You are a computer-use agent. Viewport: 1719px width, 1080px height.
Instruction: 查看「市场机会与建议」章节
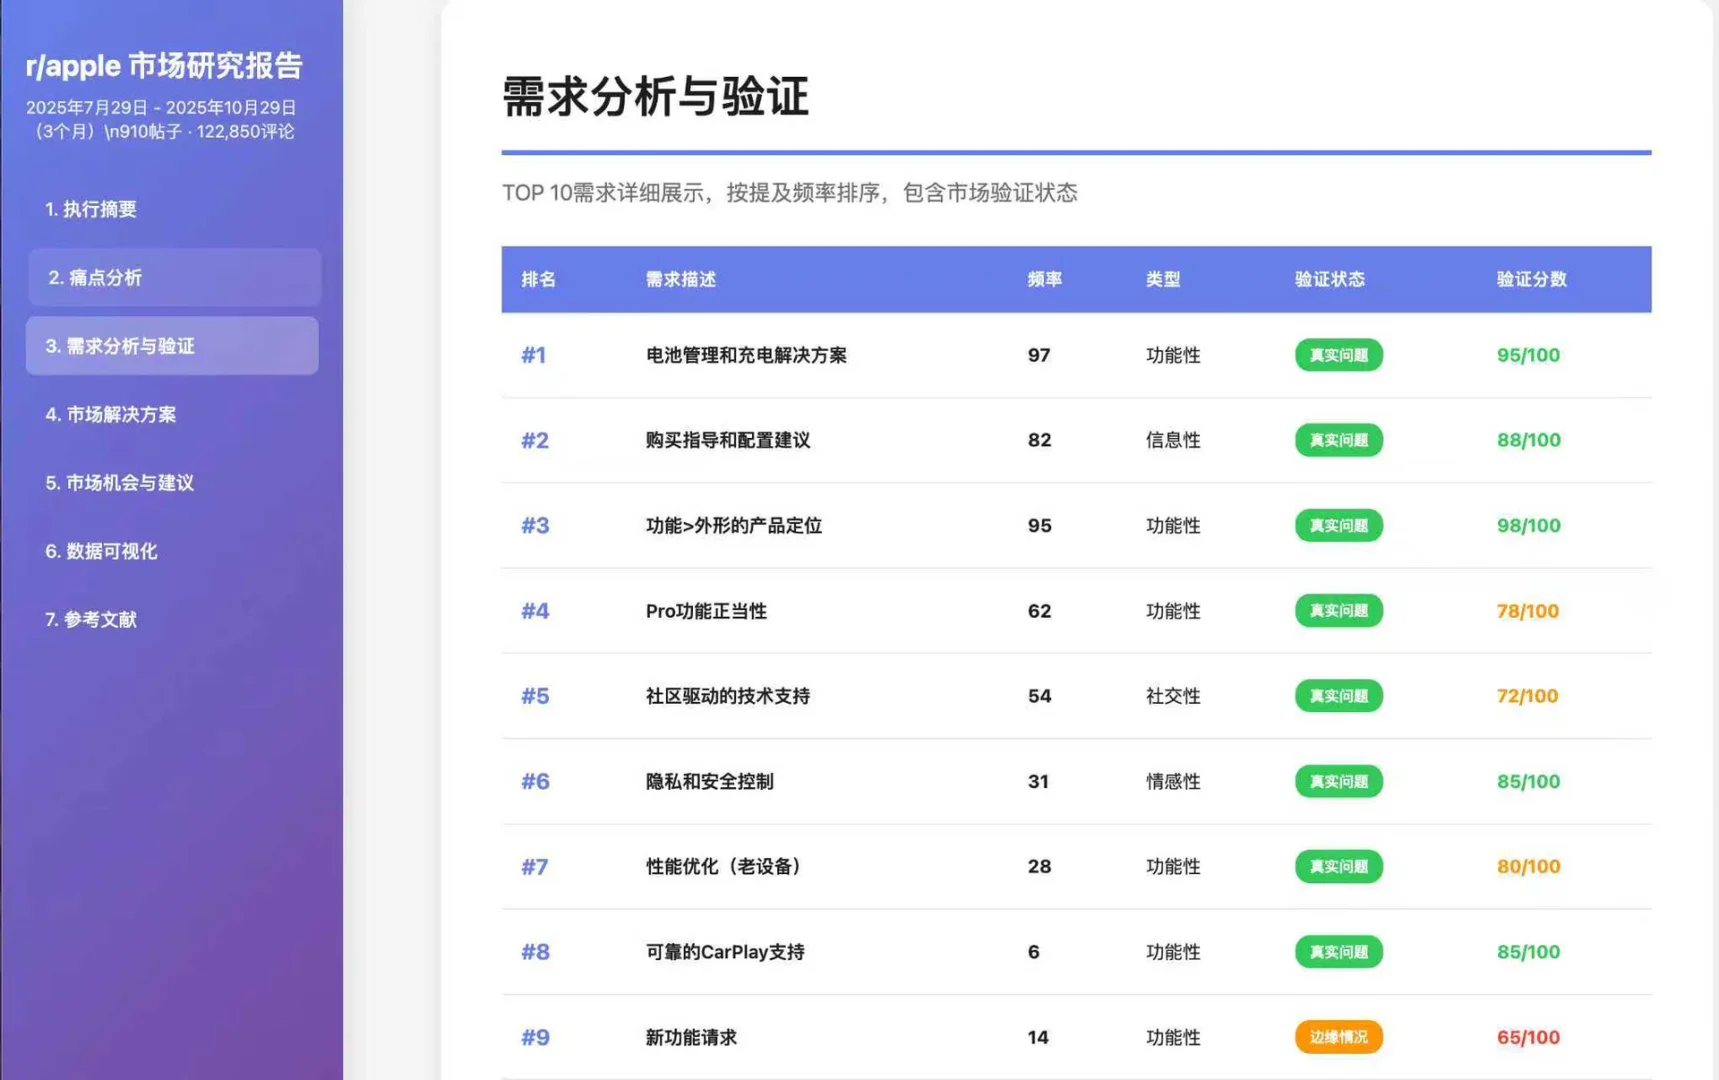coord(119,483)
